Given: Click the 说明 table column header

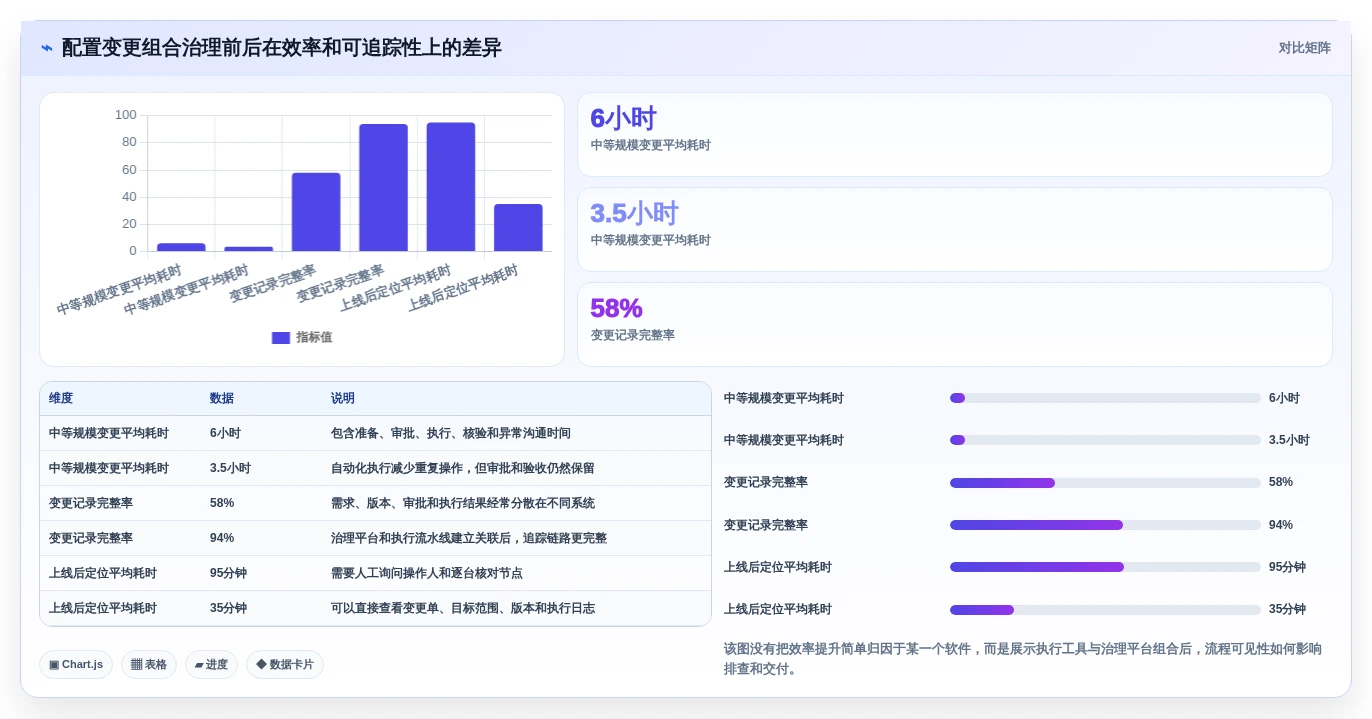Looking at the screenshot, I should (343, 398).
